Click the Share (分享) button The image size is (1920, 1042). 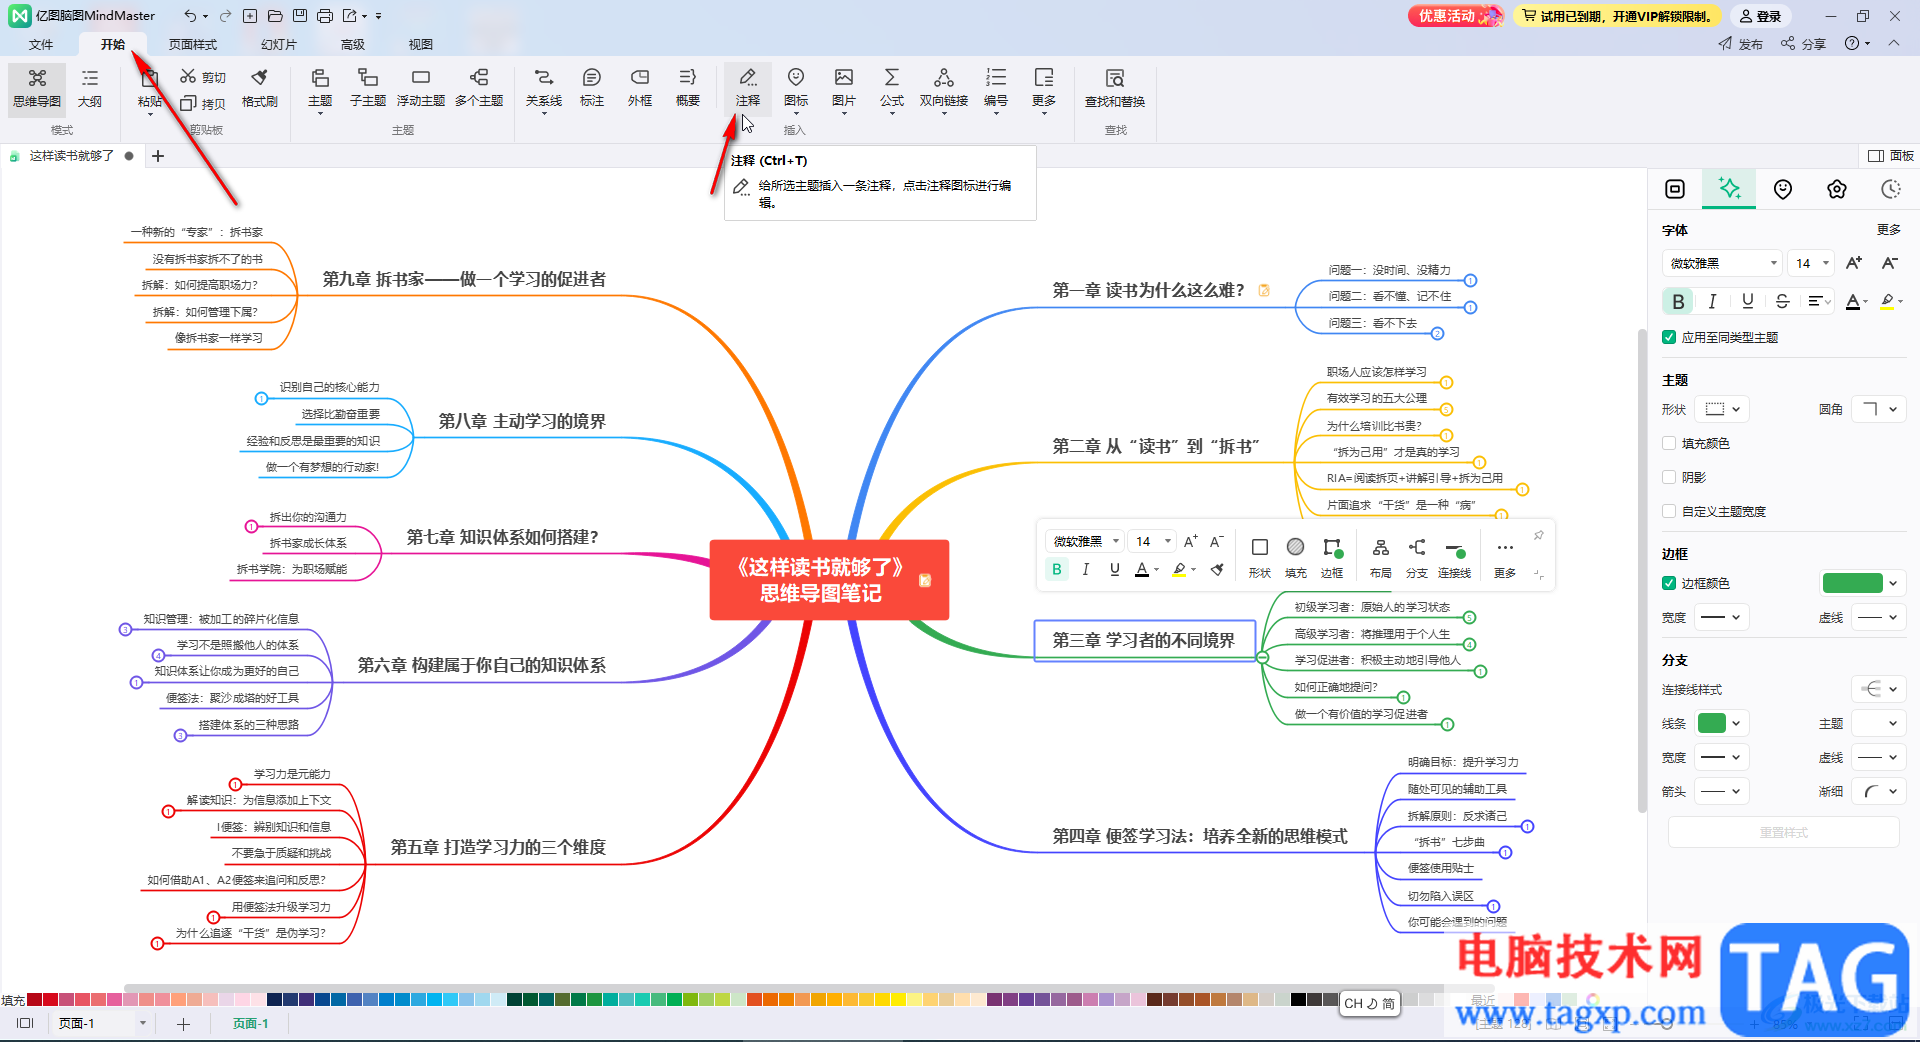pos(1804,44)
